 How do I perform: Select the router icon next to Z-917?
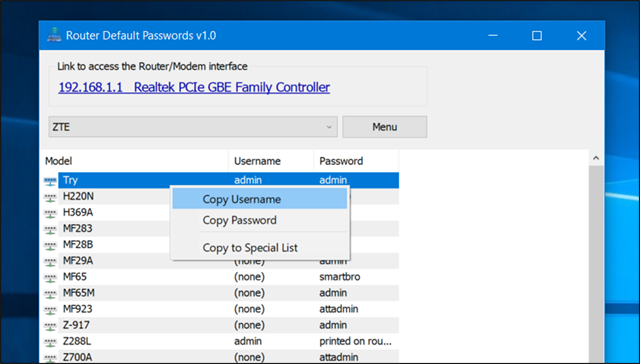coord(50,326)
